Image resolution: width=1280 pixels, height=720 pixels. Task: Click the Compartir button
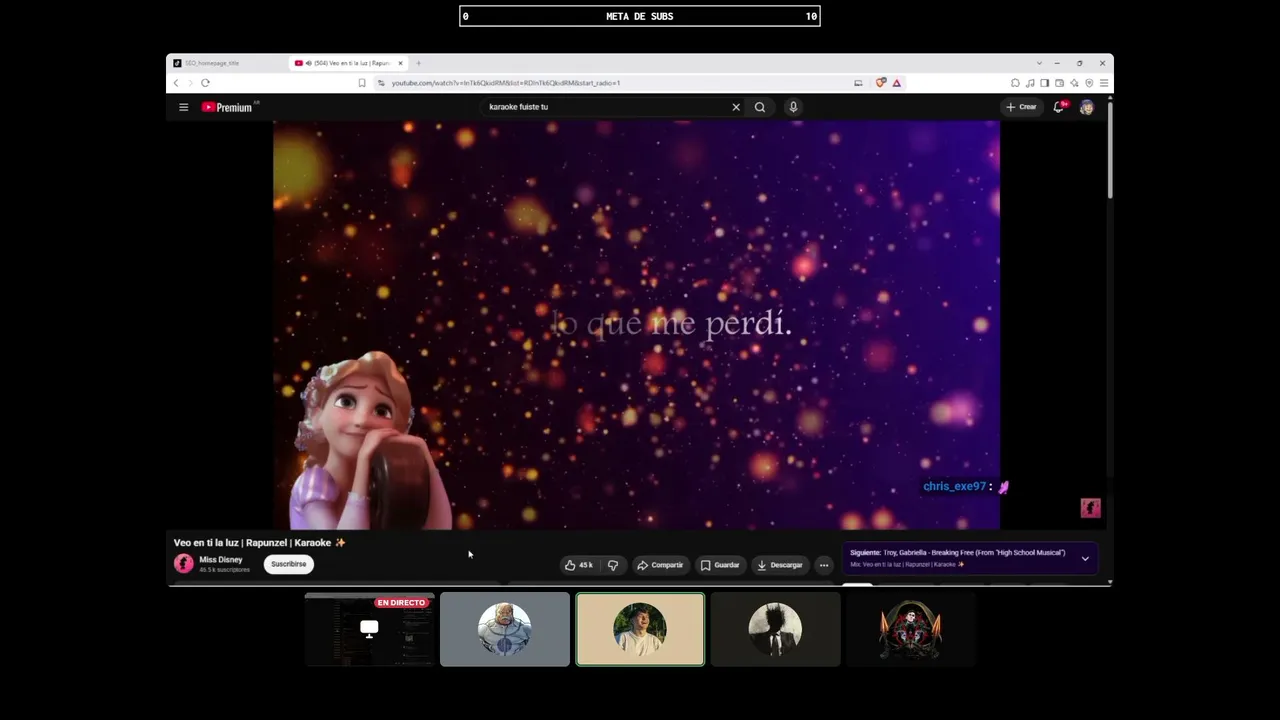tap(660, 565)
